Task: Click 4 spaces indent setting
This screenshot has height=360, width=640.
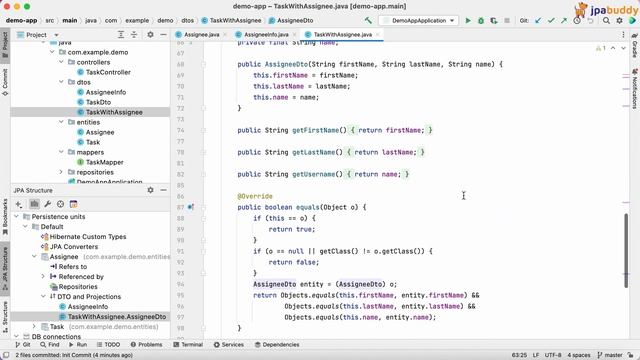Action: click(x=579, y=355)
